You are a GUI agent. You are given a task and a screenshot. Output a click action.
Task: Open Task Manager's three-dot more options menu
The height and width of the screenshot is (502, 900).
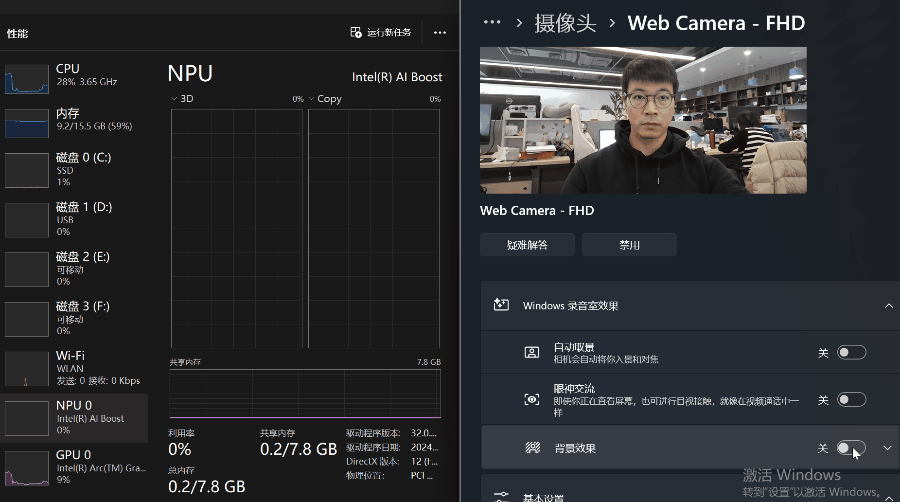tap(440, 32)
